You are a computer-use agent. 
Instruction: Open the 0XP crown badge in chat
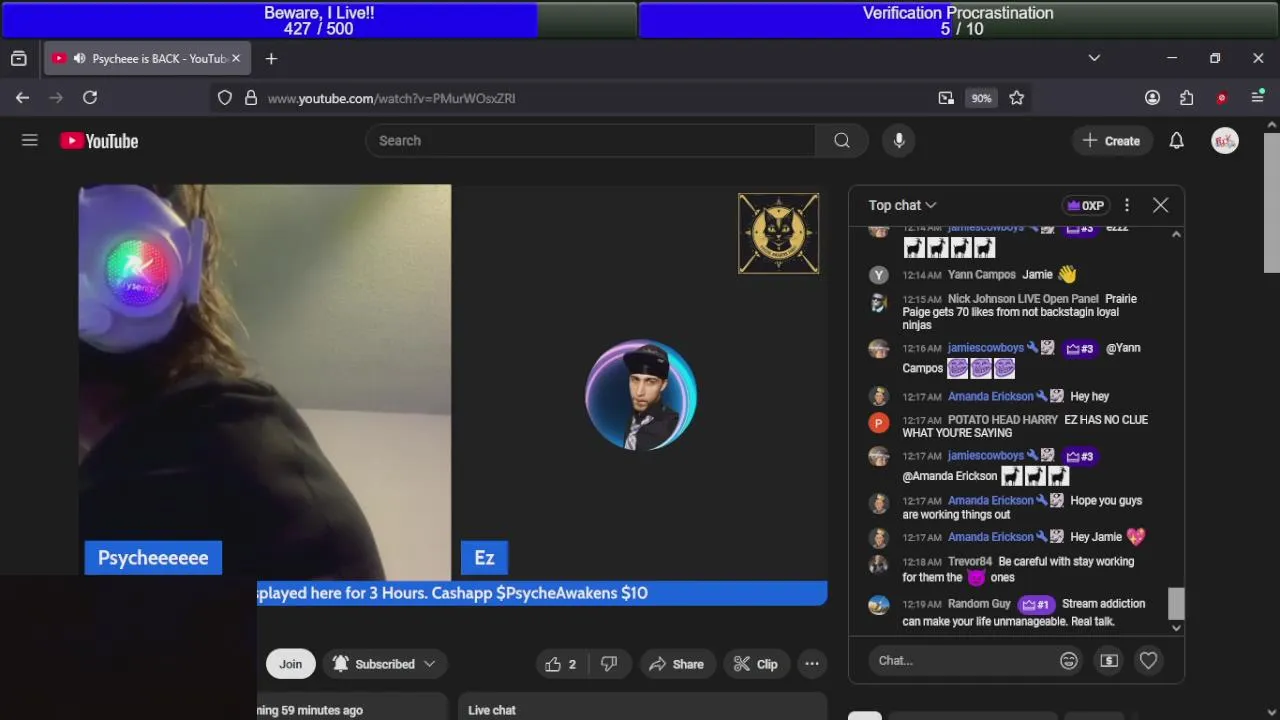tap(1086, 205)
